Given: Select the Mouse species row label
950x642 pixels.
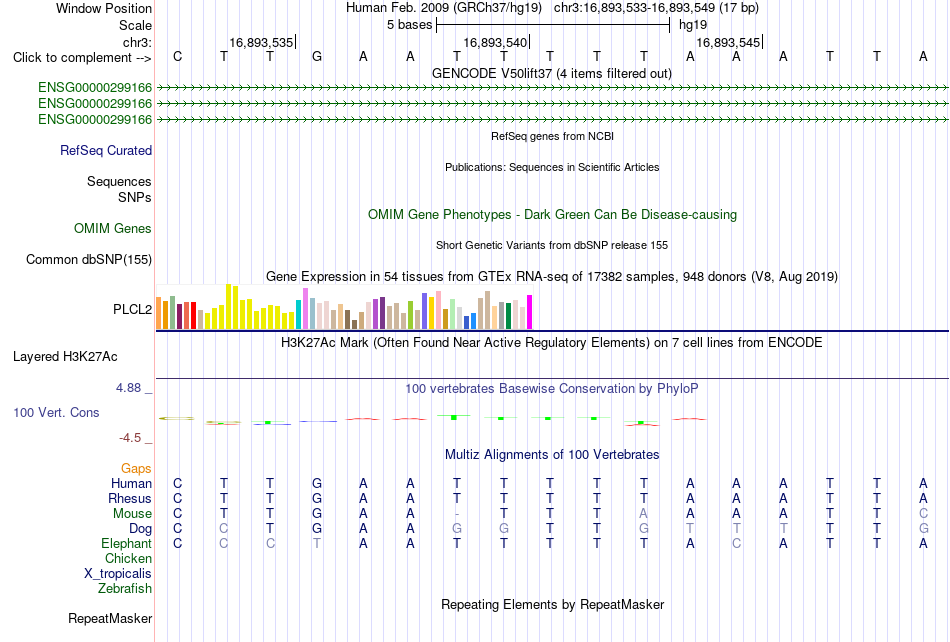Looking at the screenshot, I should click(x=132, y=514).
